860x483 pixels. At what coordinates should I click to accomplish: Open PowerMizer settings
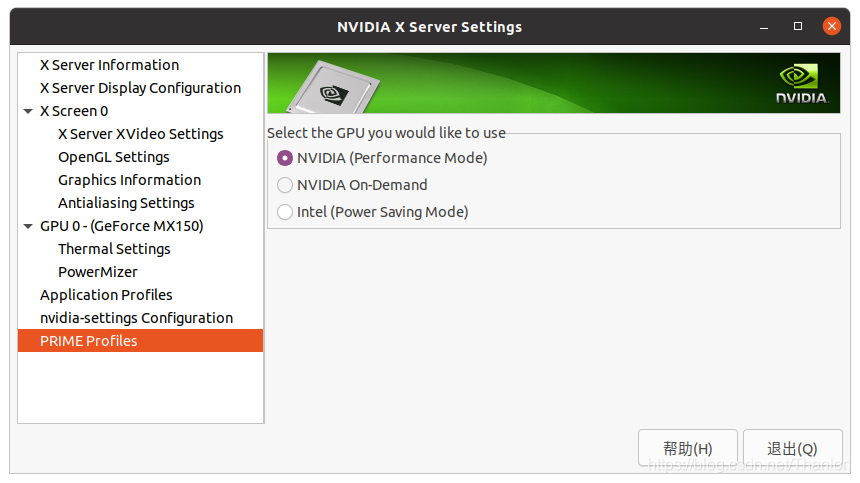pyautogui.click(x=97, y=272)
